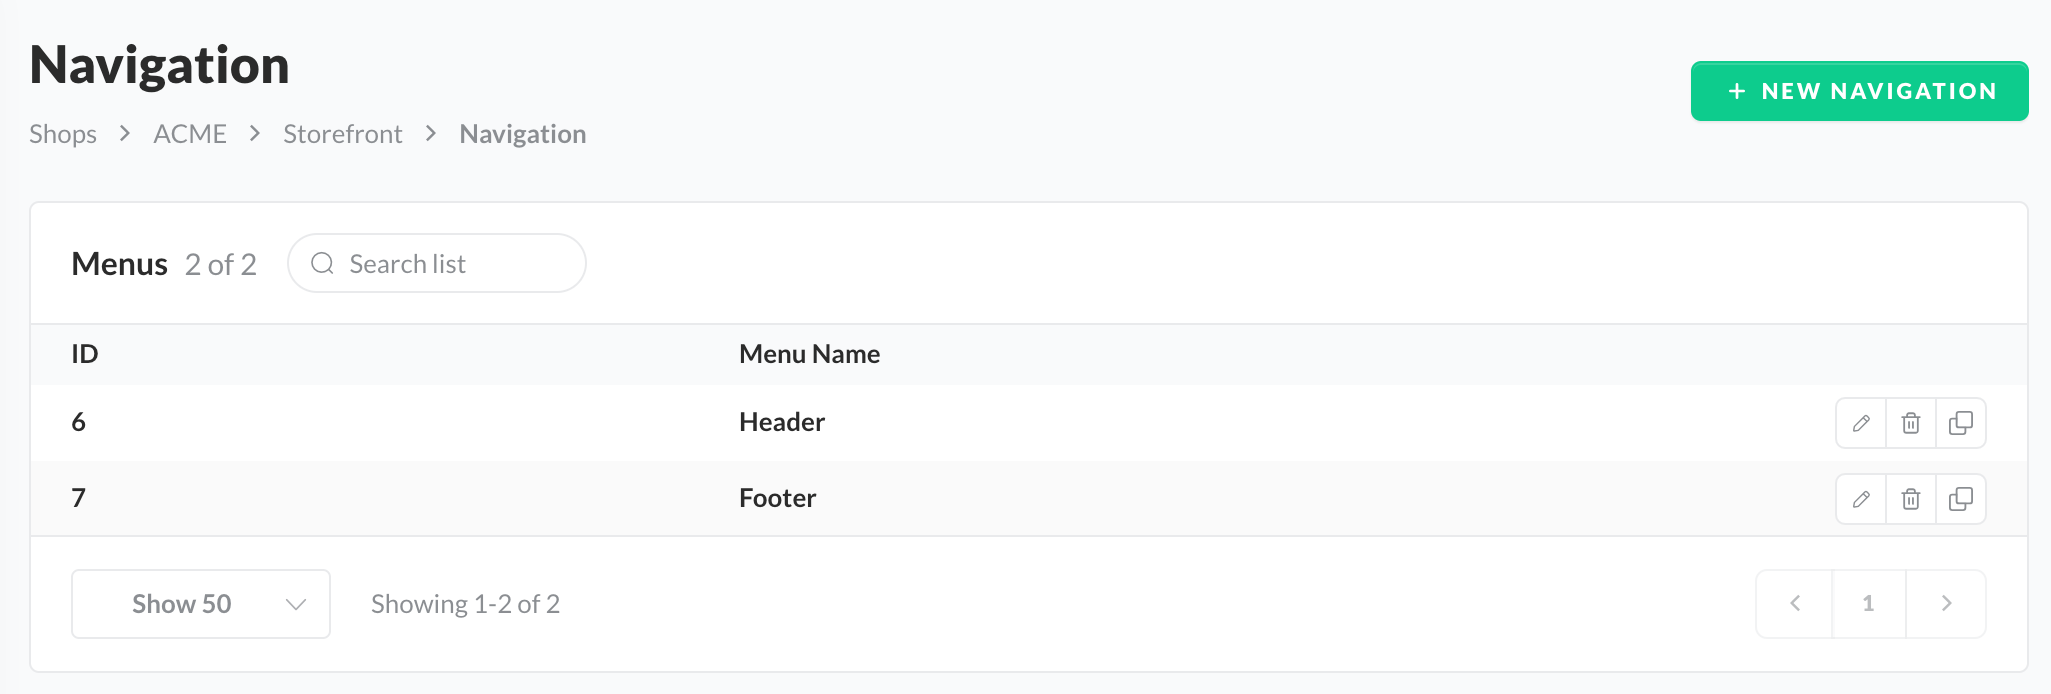Click the ID column header
The height and width of the screenshot is (694, 2051).
(85, 354)
